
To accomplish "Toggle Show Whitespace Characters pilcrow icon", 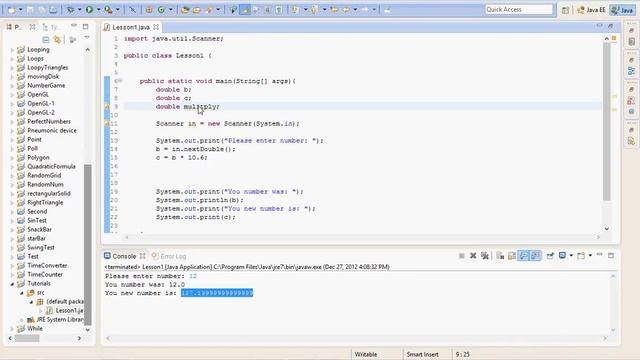I will [279, 9].
